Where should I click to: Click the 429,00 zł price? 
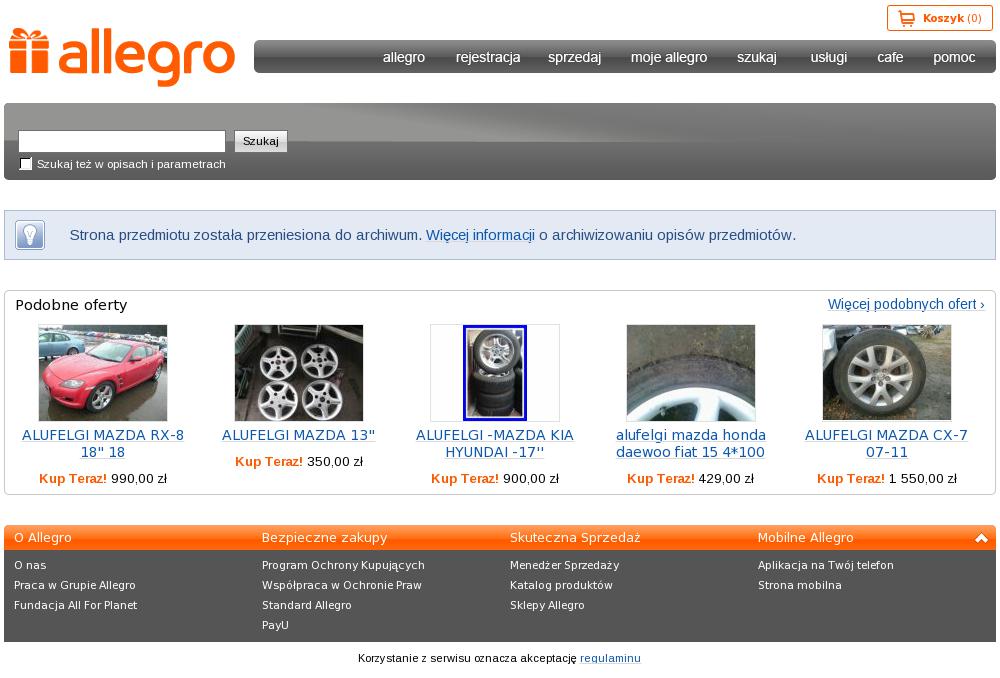(726, 478)
